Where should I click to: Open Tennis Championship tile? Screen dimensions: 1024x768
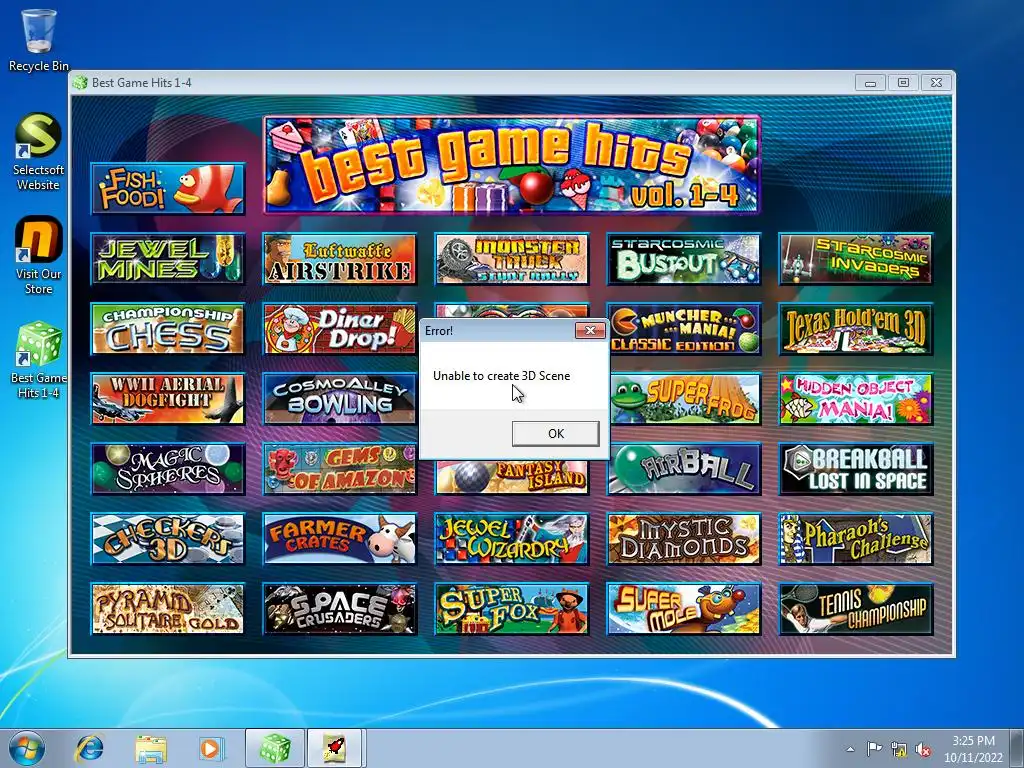(x=856, y=609)
